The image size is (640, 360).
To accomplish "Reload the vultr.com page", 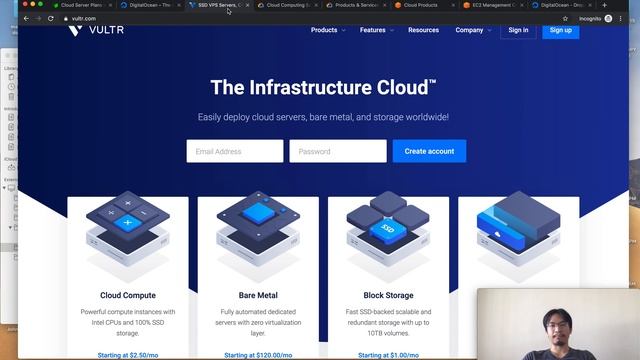I will coord(51,18).
